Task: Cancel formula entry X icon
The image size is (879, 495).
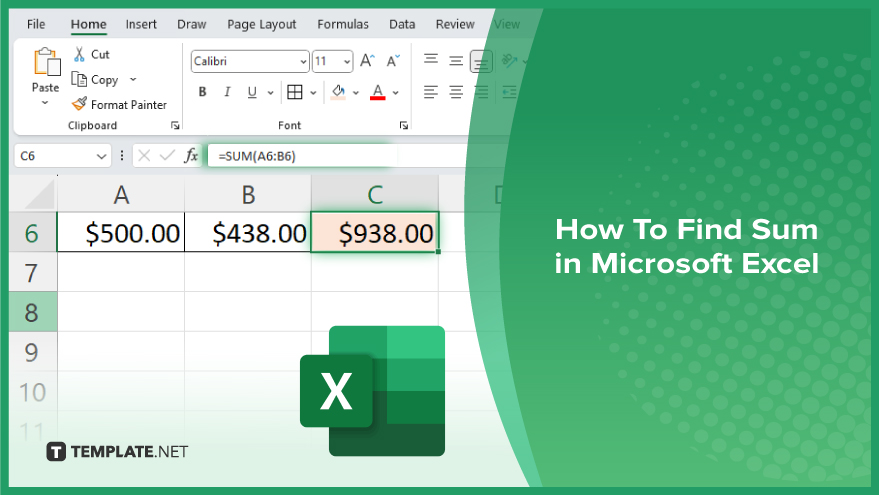Action: pyautogui.click(x=144, y=156)
